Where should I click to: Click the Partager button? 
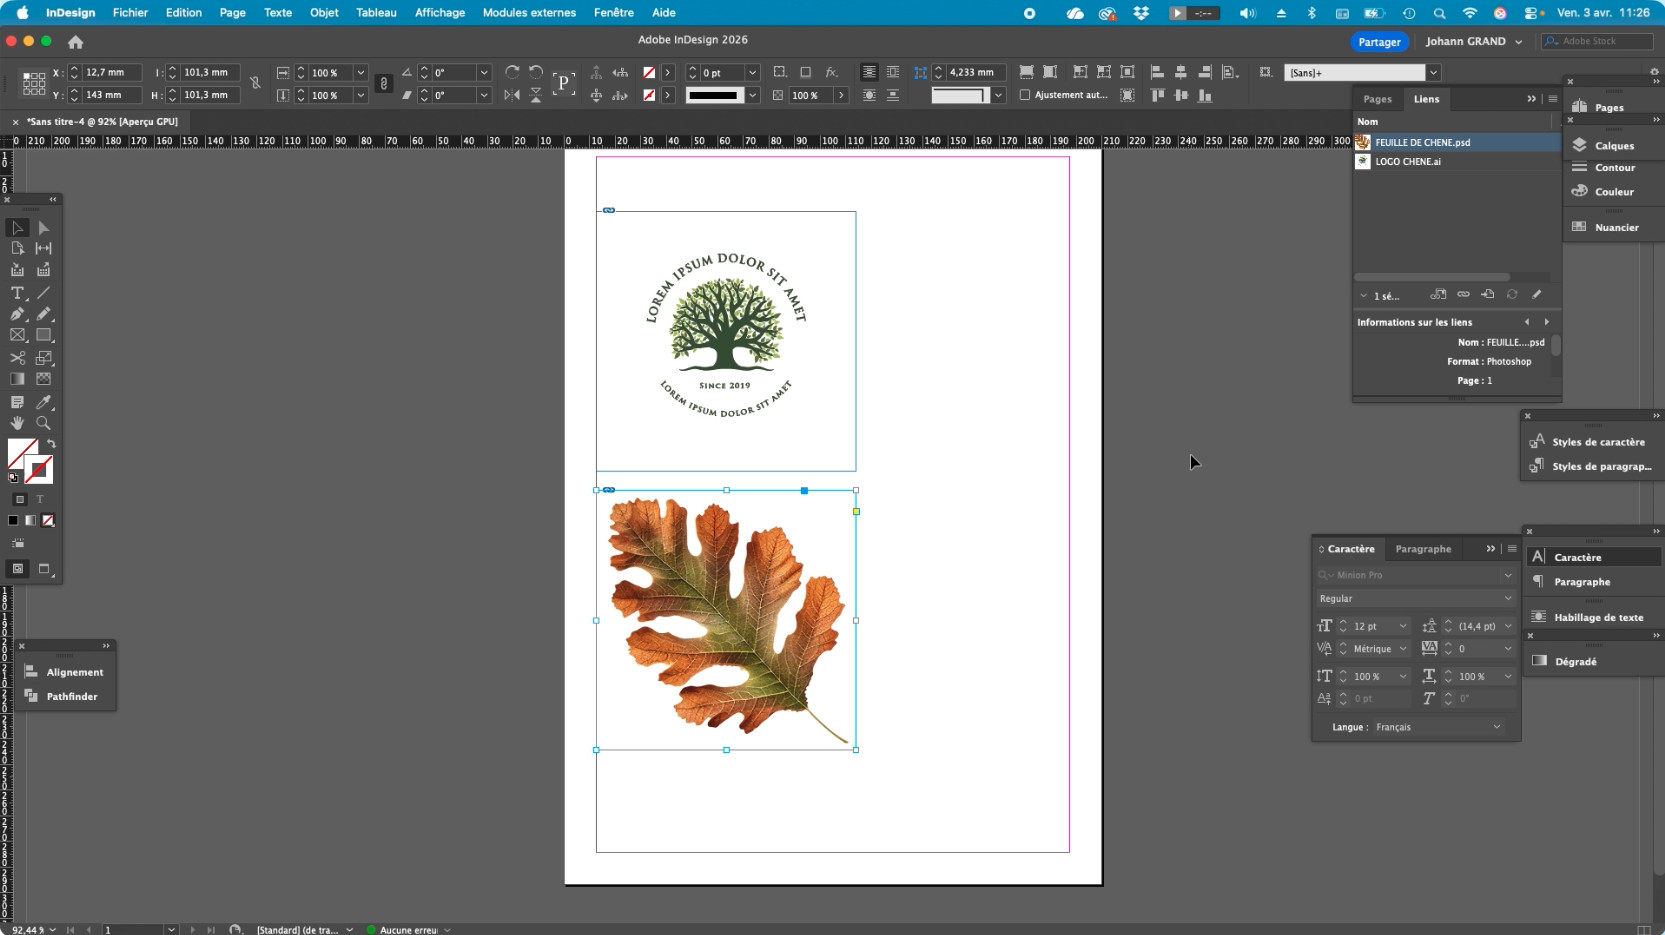[x=1379, y=42]
